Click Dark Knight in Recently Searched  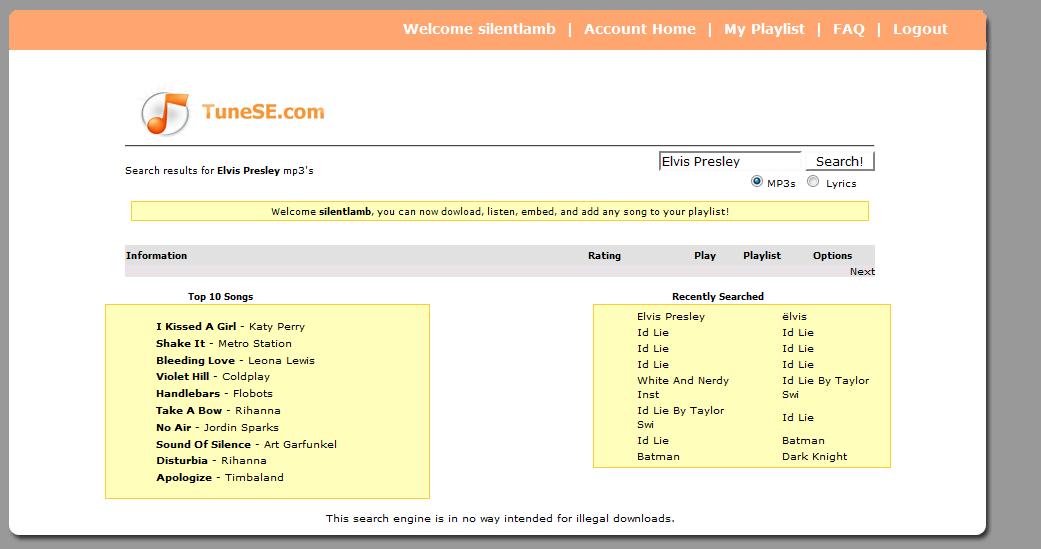(814, 457)
